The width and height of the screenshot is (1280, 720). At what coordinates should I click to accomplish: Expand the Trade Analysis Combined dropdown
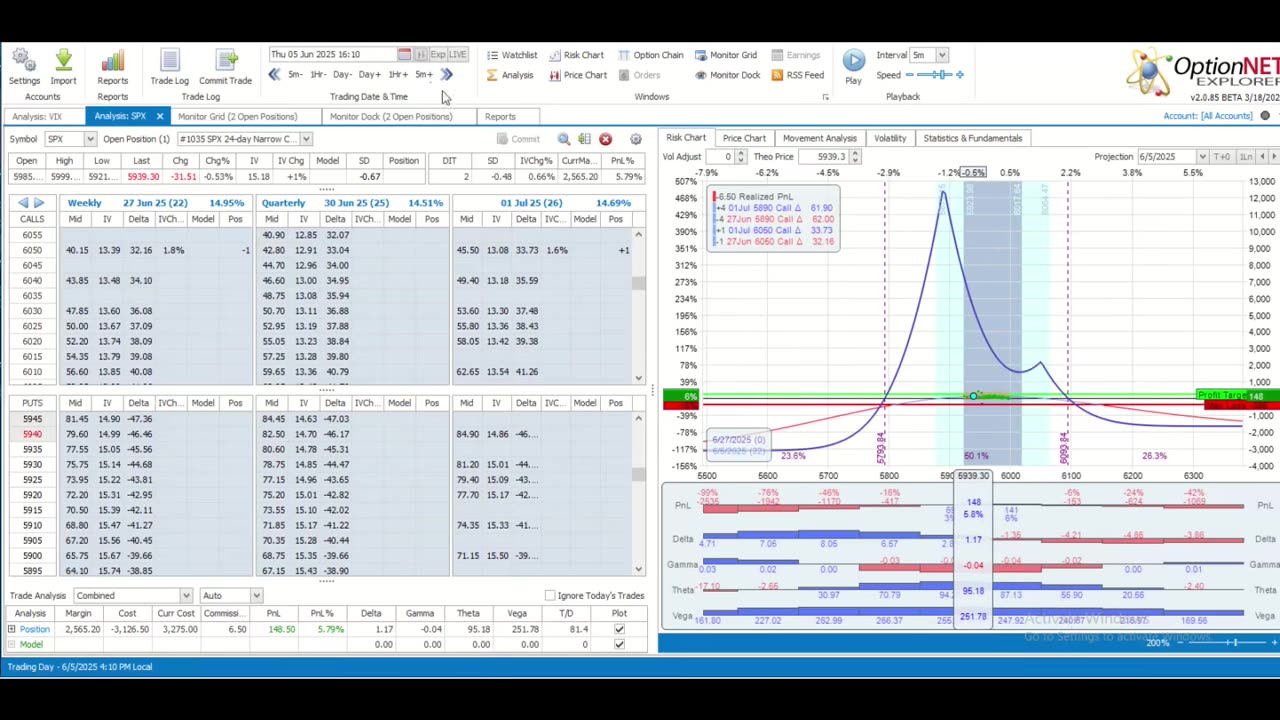pos(185,596)
